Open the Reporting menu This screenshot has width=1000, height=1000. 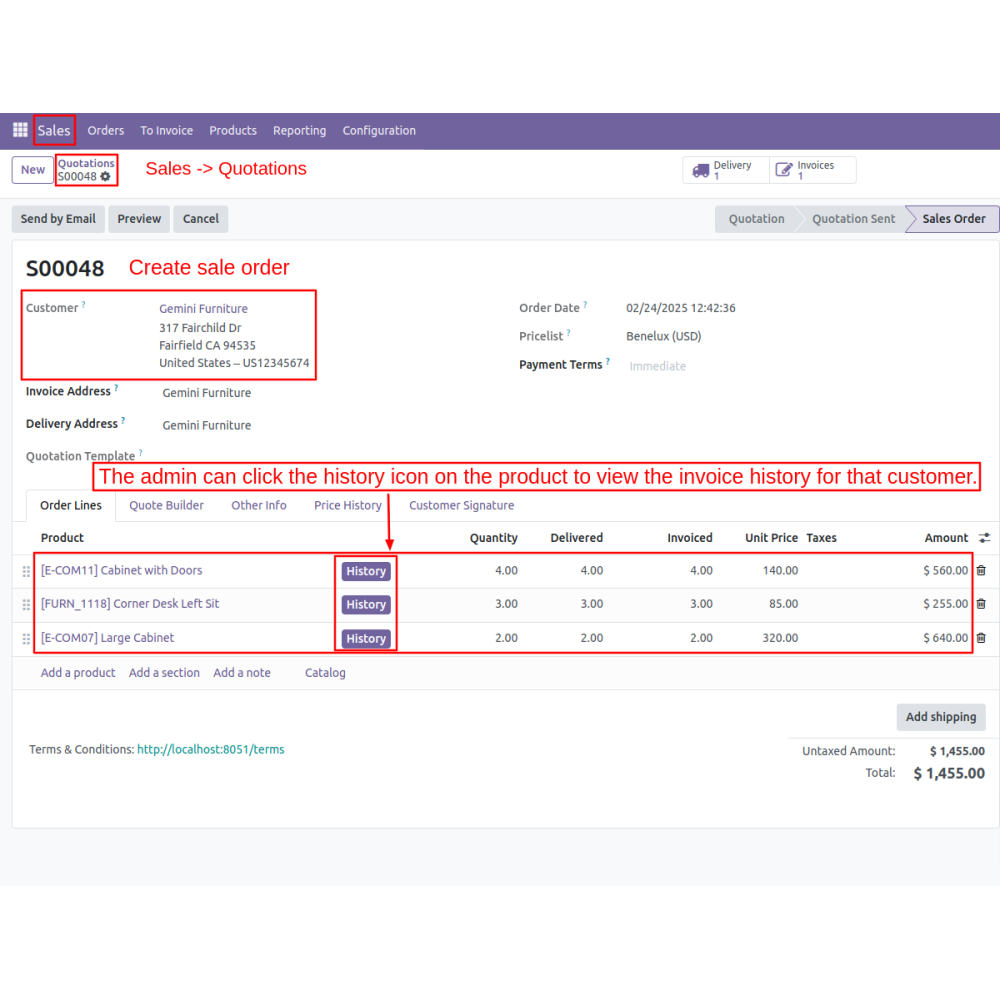(300, 130)
